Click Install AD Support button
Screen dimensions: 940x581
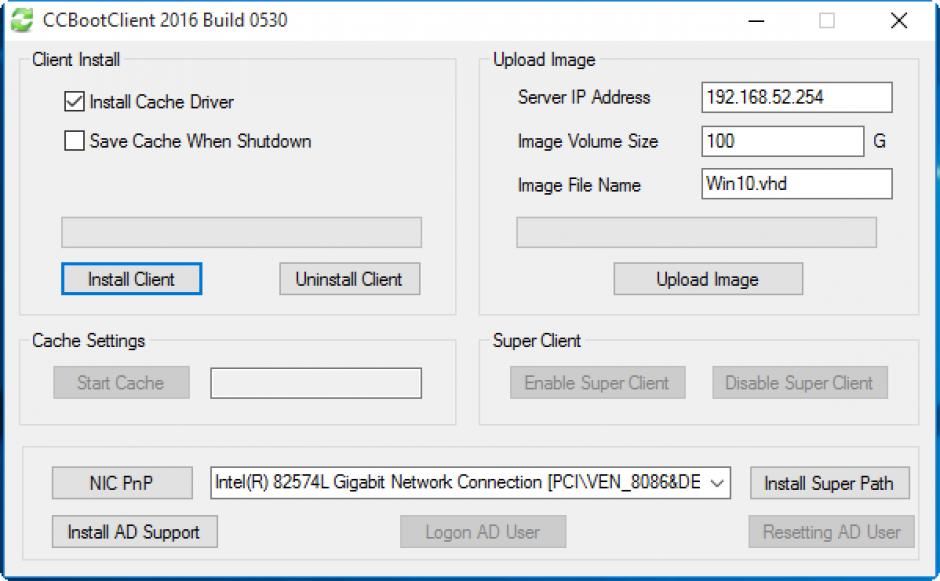click(134, 532)
